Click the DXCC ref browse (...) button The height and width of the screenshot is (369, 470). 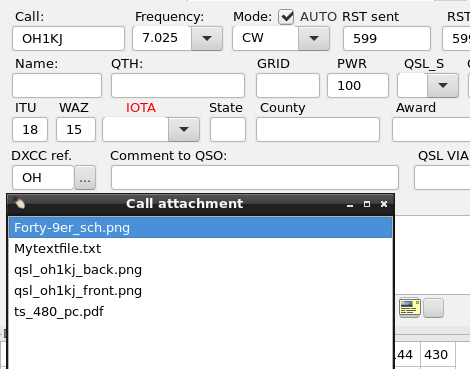click(x=85, y=178)
